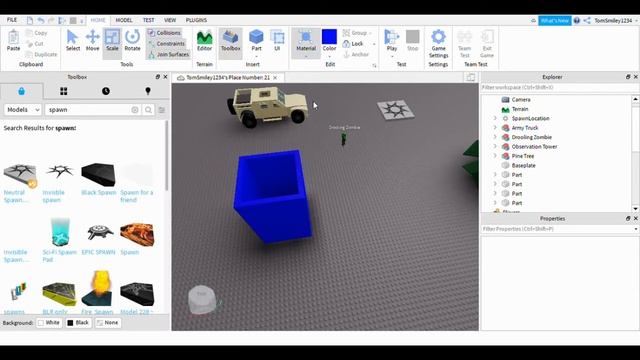Screen dimensions: 640x360
Task: Open Game Settings
Action: point(438,43)
